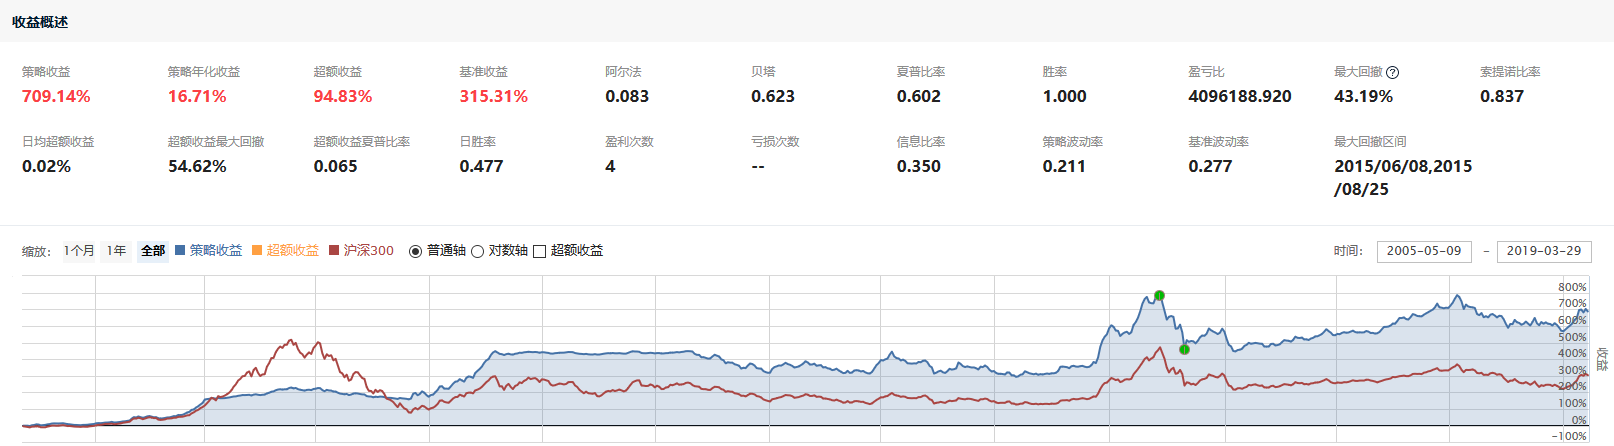Click the green drawdown peak marker on chart
Viewport: 1614px width, 446px height.
pyautogui.click(x=1159, y=295)
